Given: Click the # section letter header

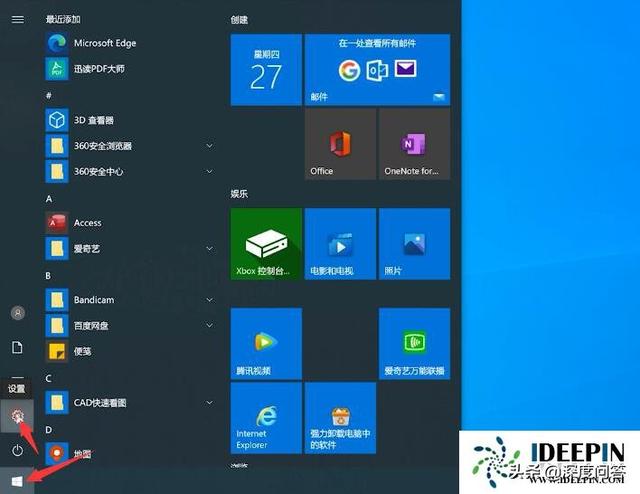Looking at the screenshot, I should tap(49, 96).
